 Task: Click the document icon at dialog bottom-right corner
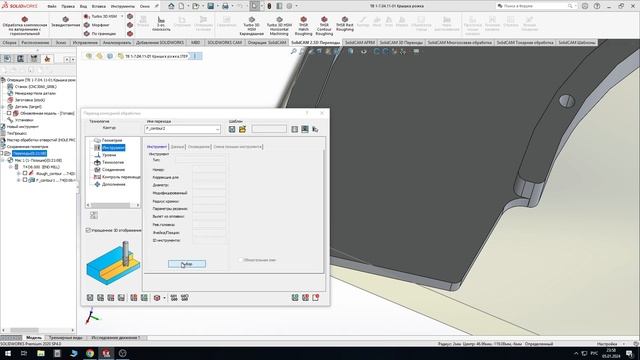click(316, 298)
